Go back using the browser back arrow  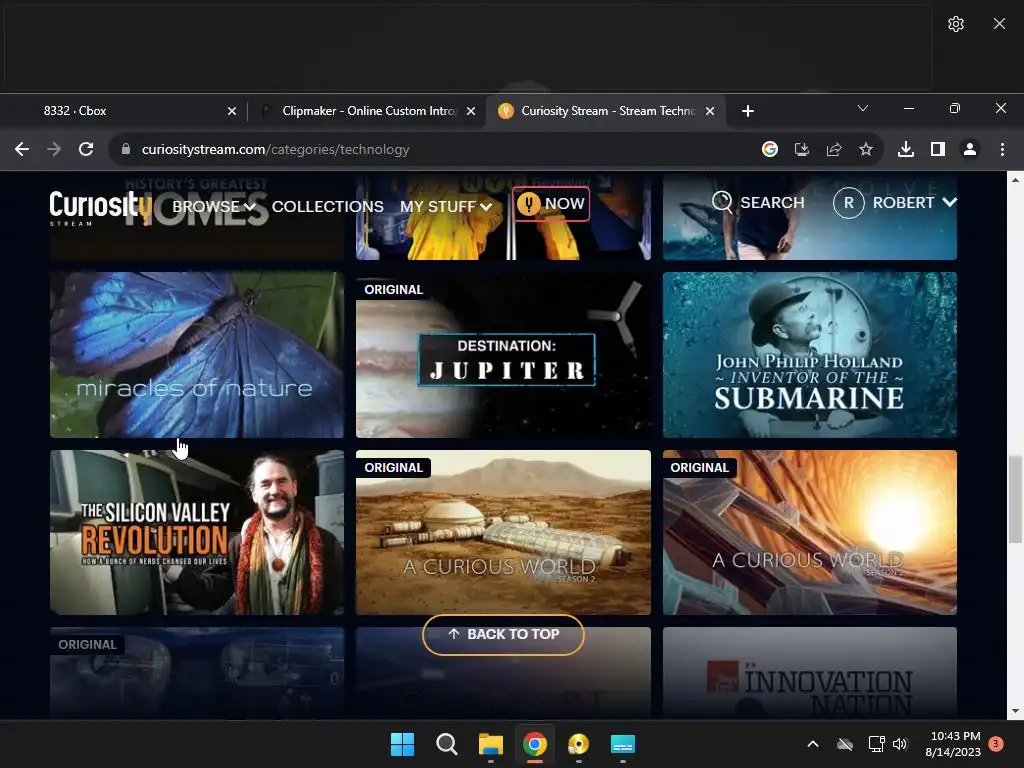[x=22, y=150]
